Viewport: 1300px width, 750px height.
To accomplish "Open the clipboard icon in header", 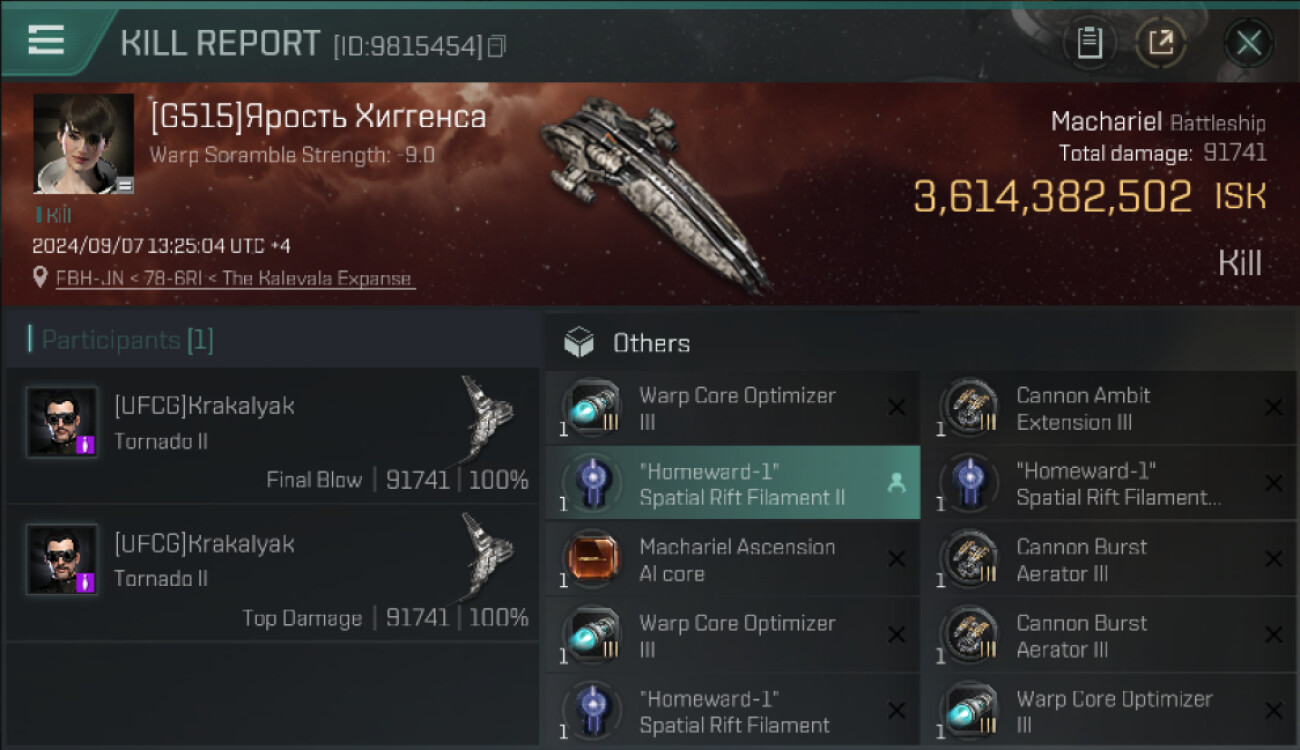I will (x=1089, y=43).
